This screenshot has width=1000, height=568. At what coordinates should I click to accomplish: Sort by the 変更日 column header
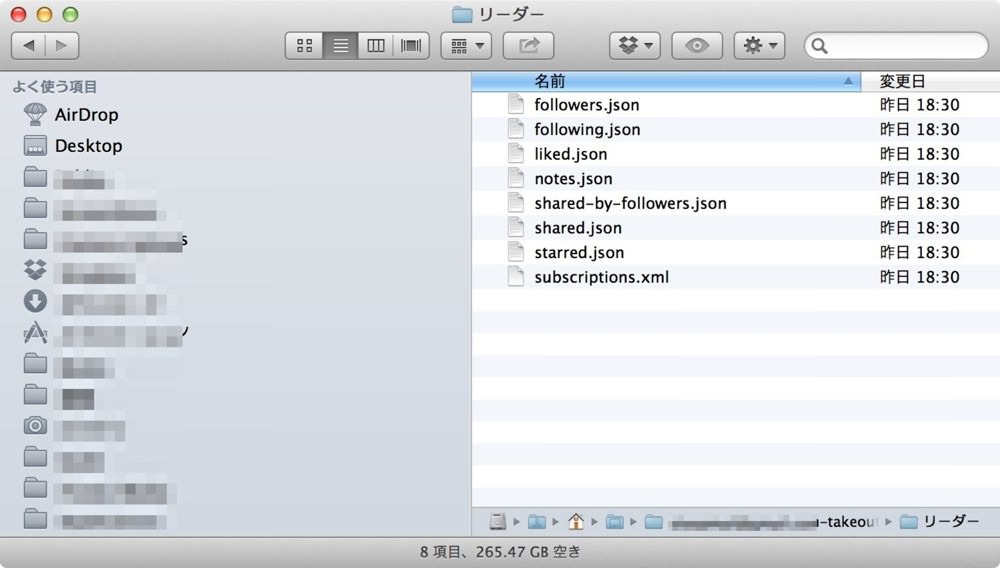(930, 81)
